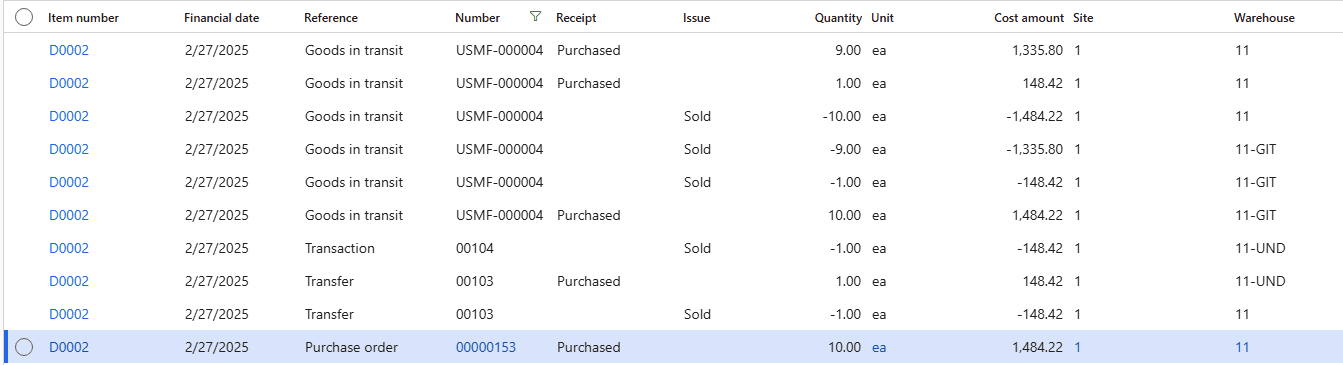The width and height of the screenshot is (1343, 365).
Task: Select quantity cell '-10.00'
Action: (x=841, y=116)
